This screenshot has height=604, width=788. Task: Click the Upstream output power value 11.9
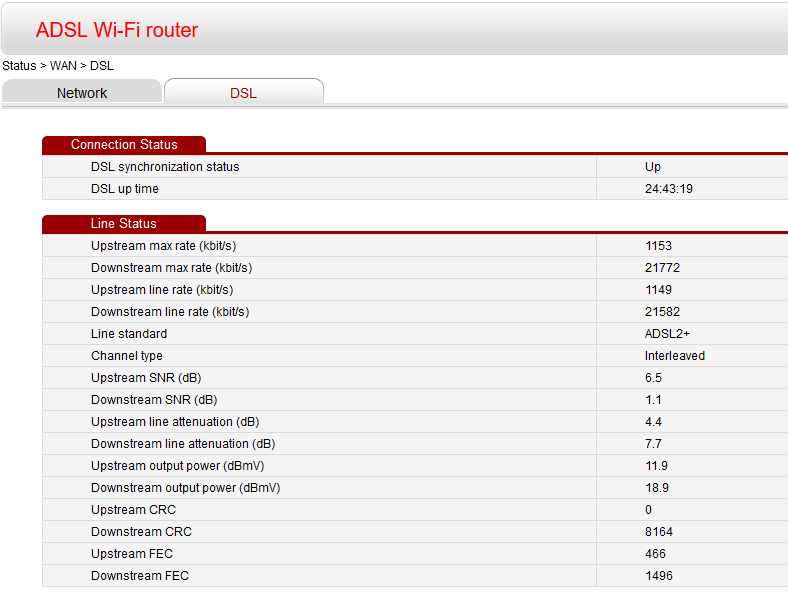click(x=656, y=466)
